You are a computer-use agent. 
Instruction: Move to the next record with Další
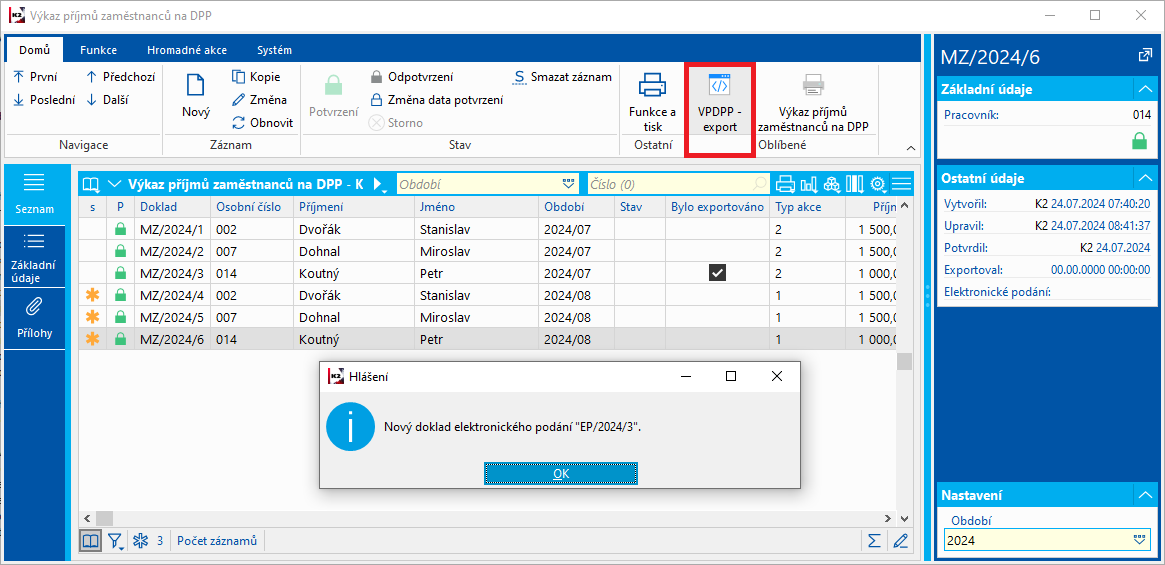click(x=108, y=100)
